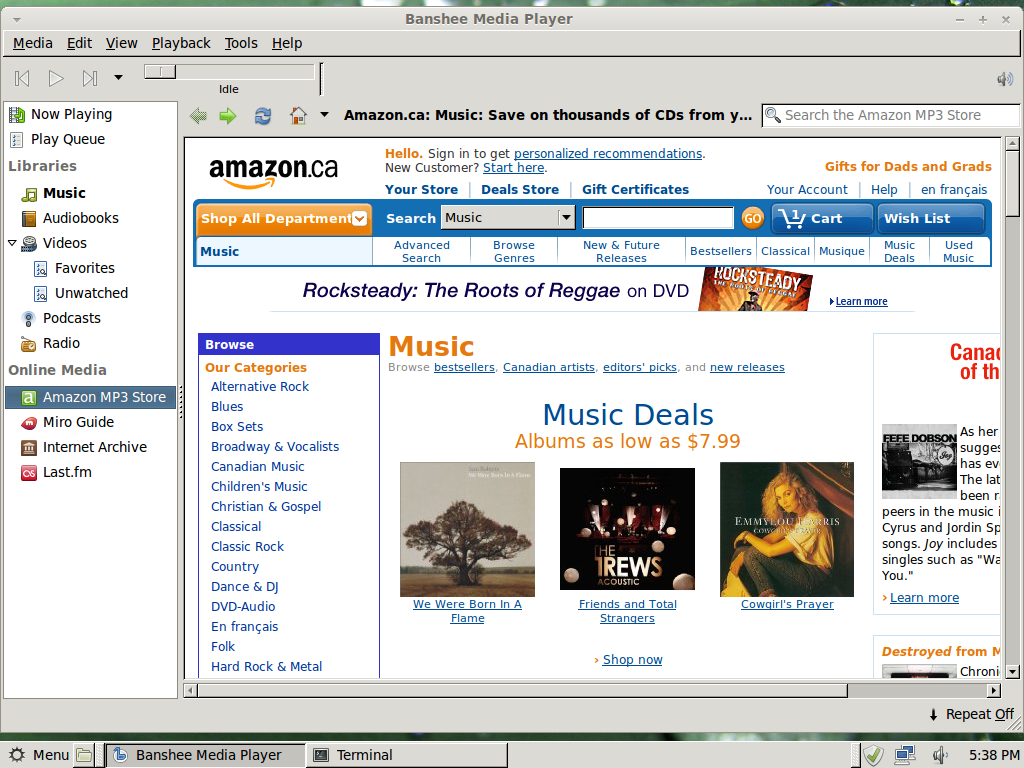Open the dropdown arrow next to Home icon
Image resolution: width=1024 pixels, height=768 pixels.
tap(324, 115)
